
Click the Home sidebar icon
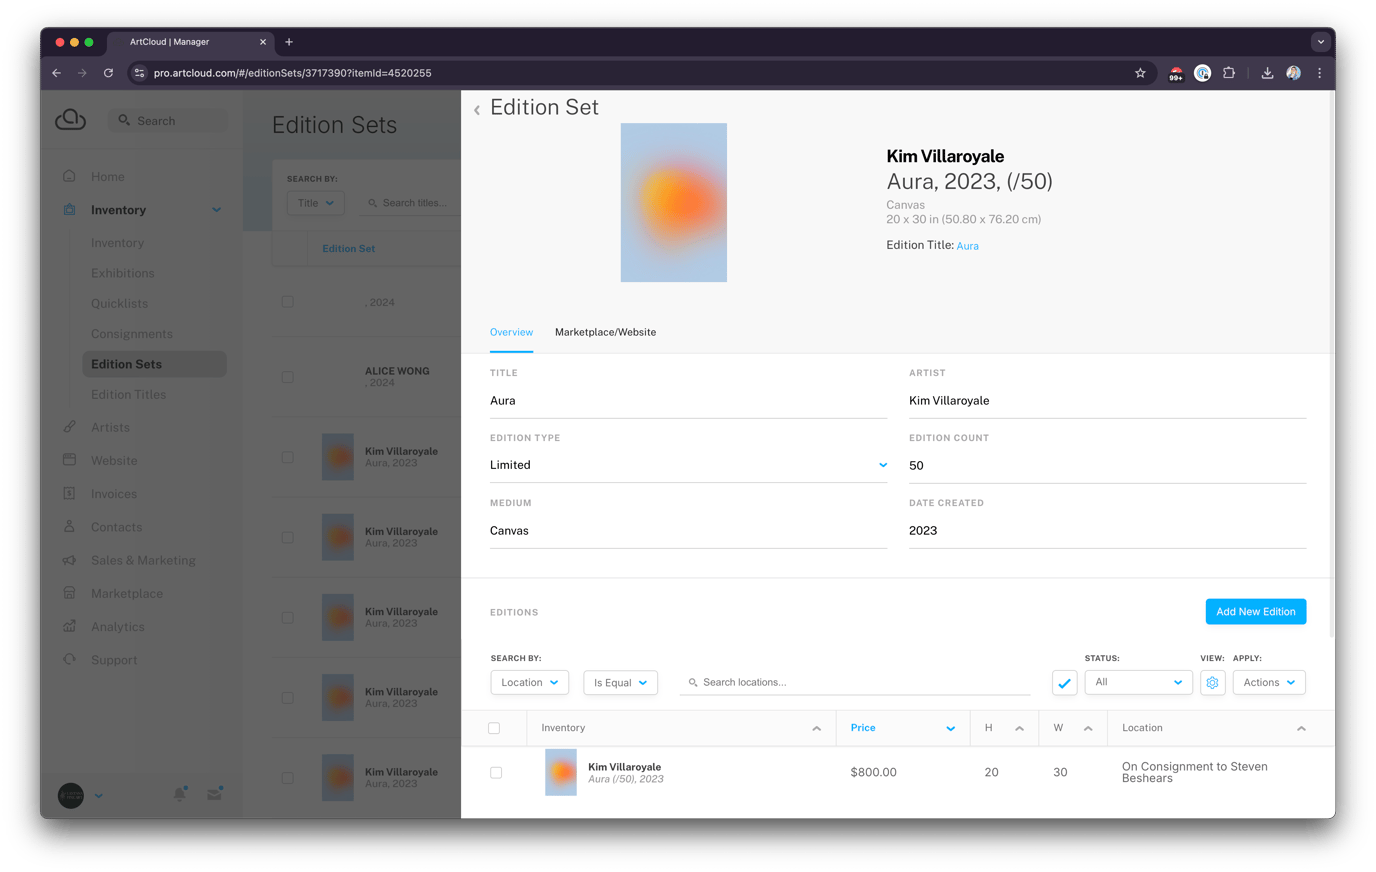click(69, 176)
